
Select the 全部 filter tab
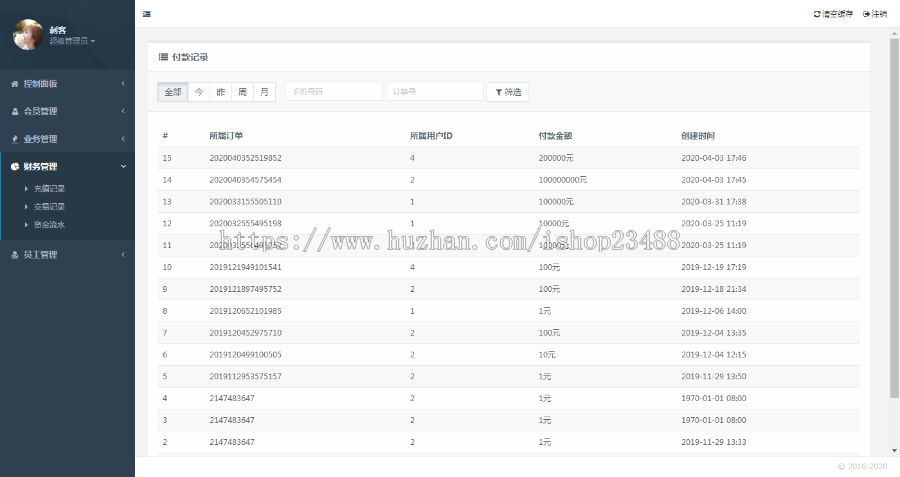click(173, 92)
